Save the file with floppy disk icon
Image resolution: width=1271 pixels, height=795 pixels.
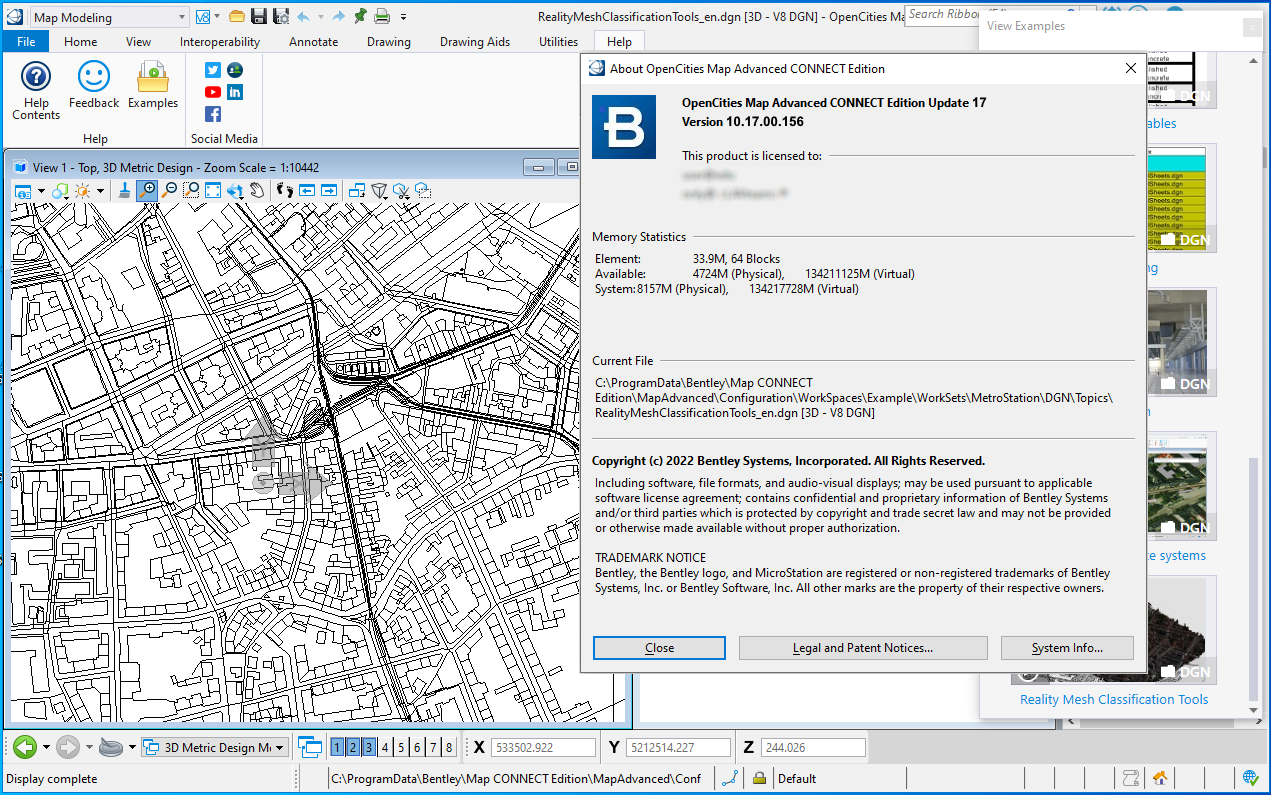(259, 16)
